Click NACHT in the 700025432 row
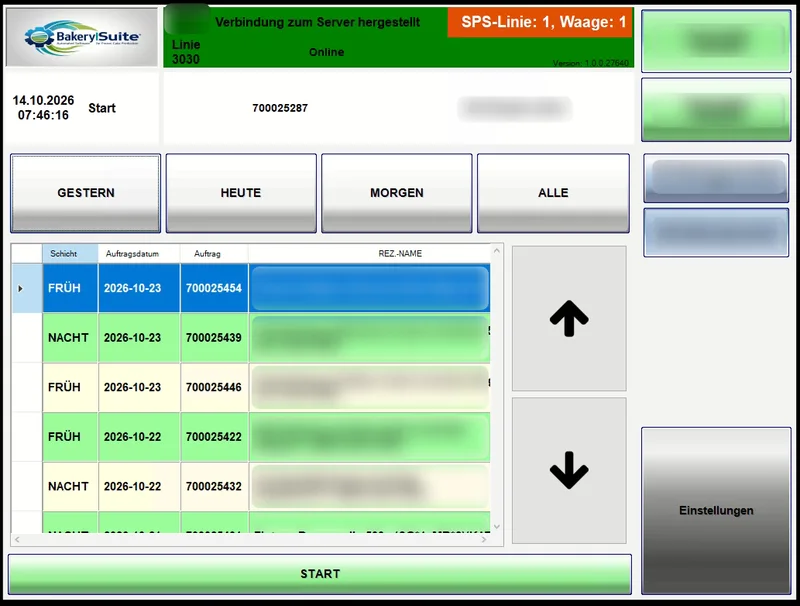 [x=68, y=486]
